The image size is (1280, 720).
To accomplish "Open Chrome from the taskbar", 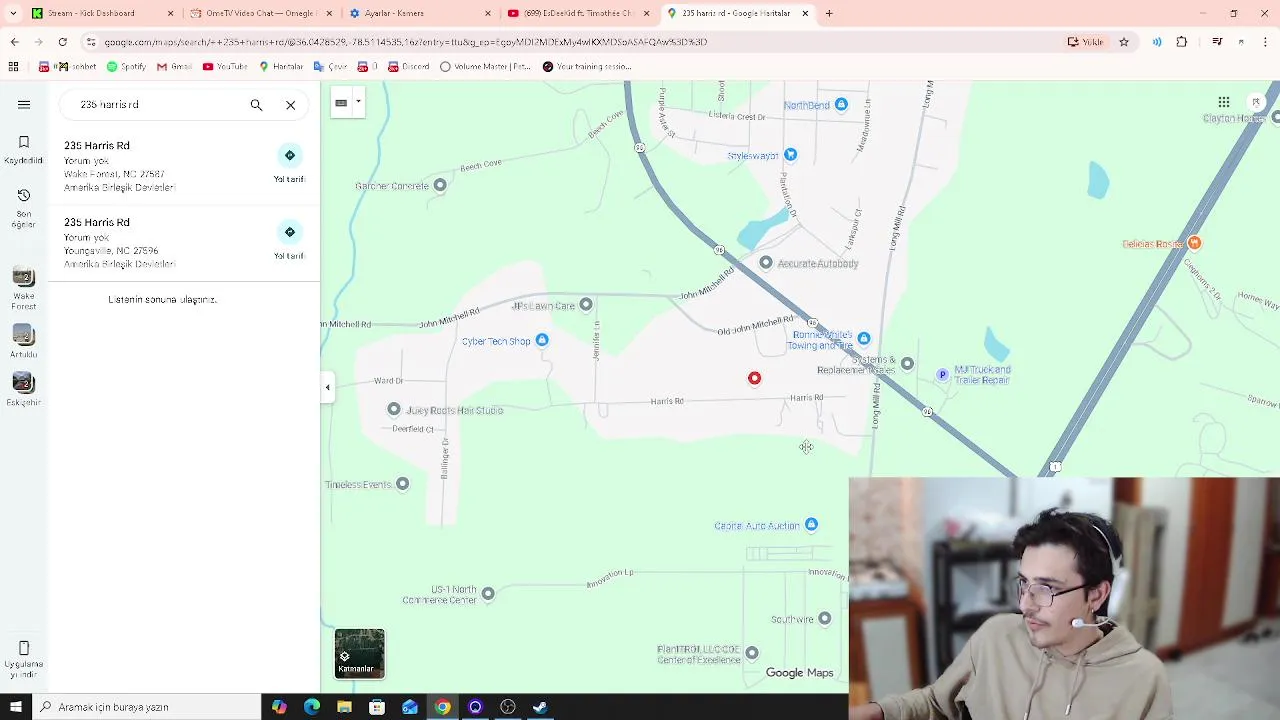I will (x=442, y=707).
